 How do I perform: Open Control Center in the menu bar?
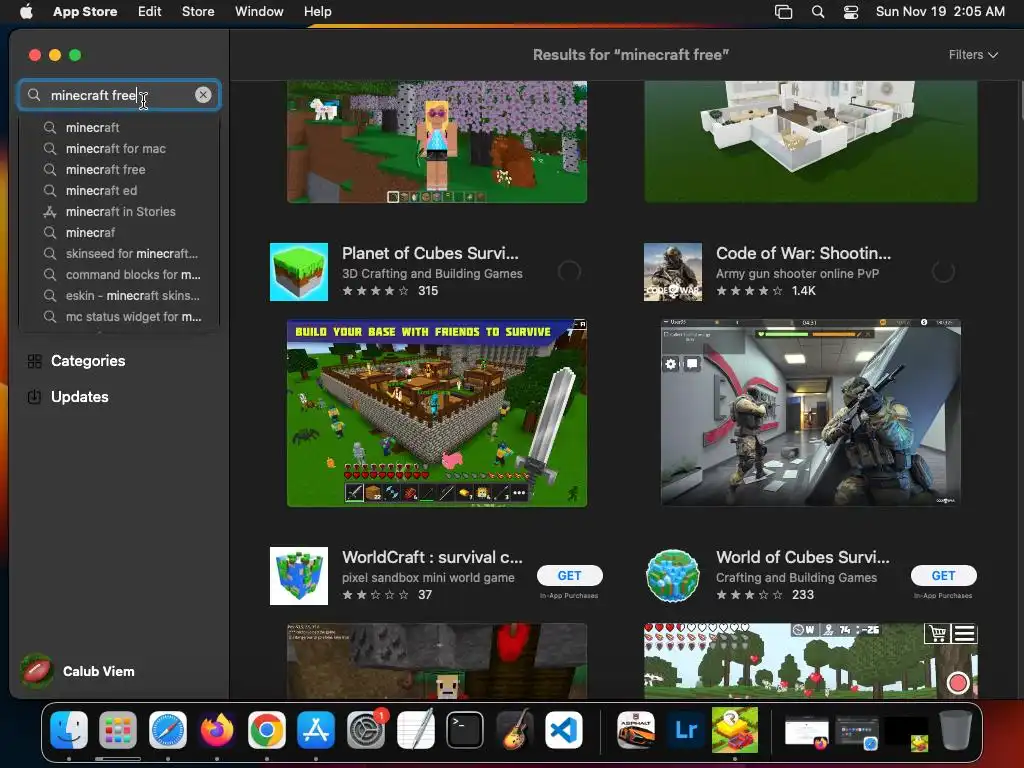point(851,12)
